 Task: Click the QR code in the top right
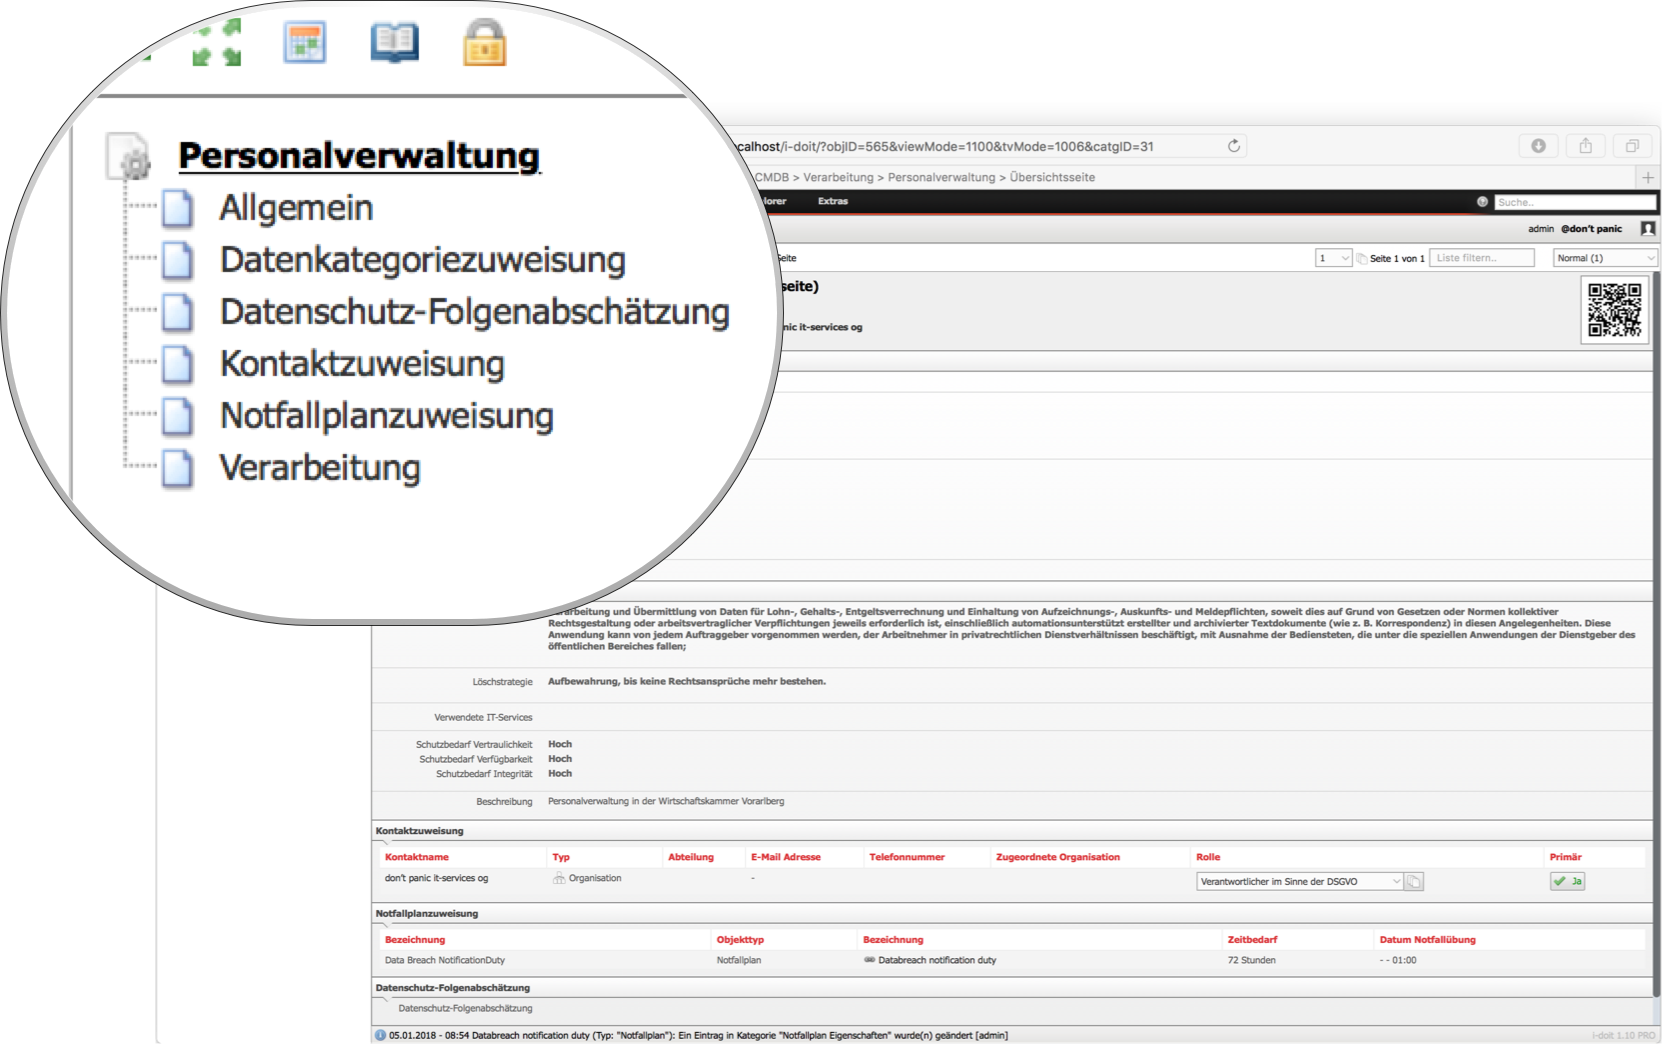pyautogui.click(x=1614, y=310)
